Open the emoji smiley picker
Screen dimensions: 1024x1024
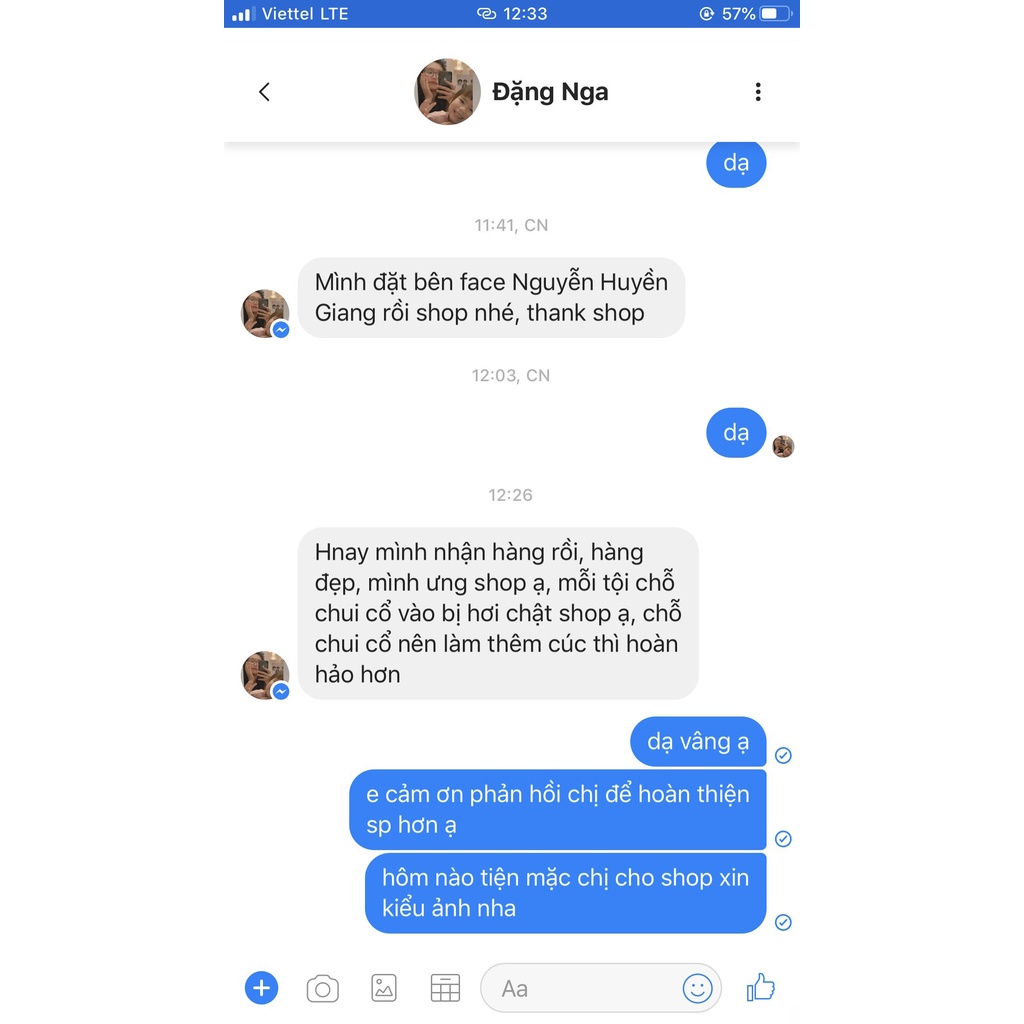pos(697,988)
